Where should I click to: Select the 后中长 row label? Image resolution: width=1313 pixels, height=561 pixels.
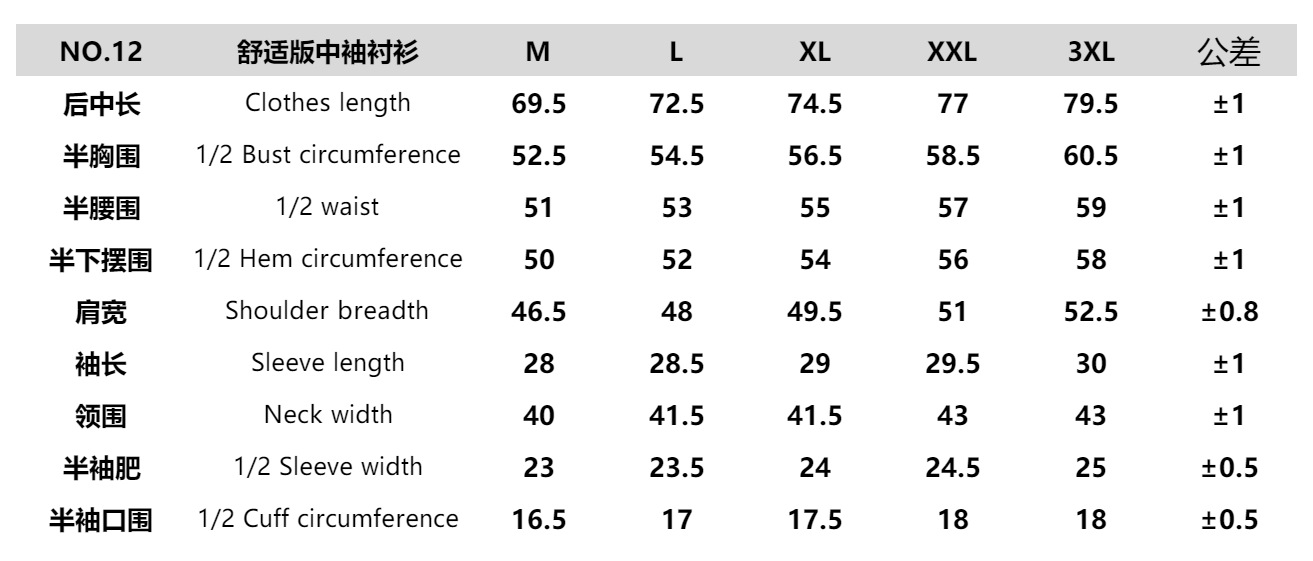click(101, 104)
